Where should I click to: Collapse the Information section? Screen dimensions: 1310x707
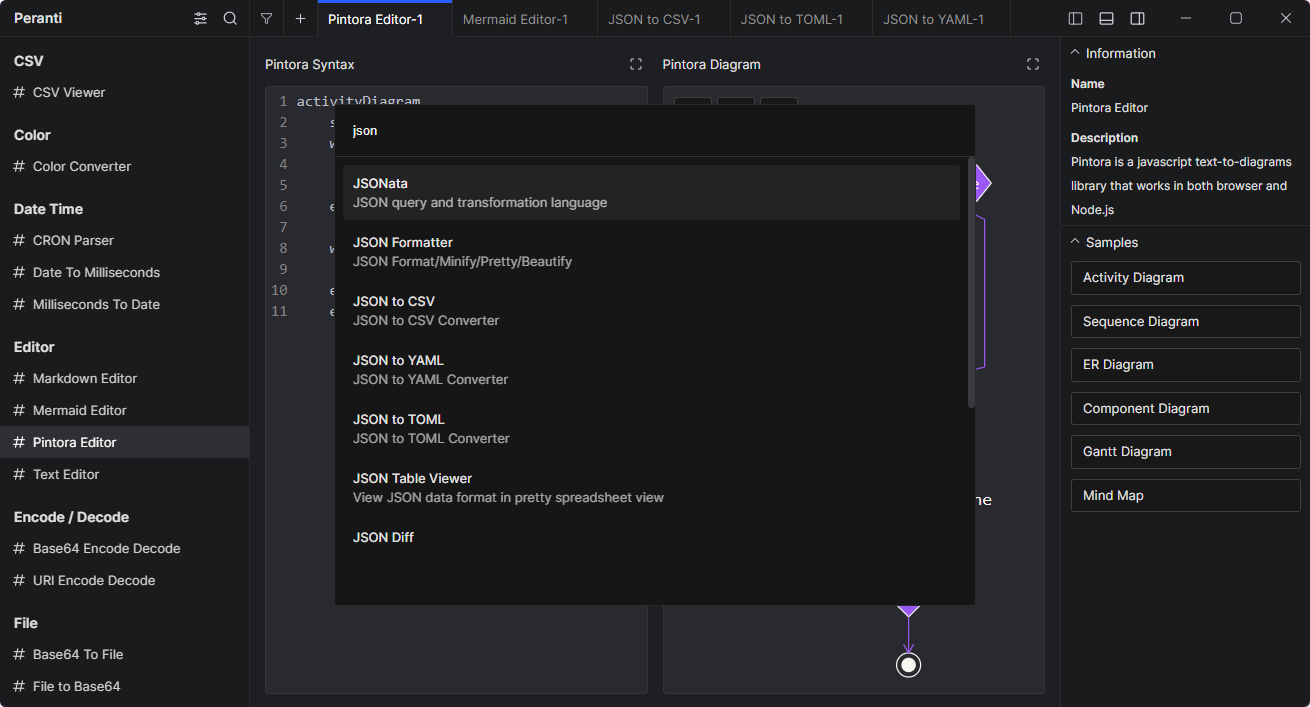1112,53
